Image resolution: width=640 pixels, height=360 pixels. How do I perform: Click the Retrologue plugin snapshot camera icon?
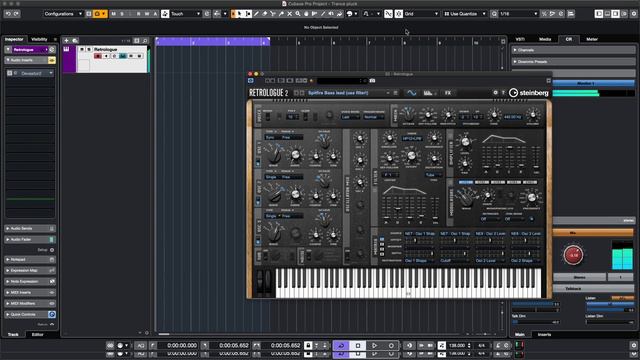(372, 81)
